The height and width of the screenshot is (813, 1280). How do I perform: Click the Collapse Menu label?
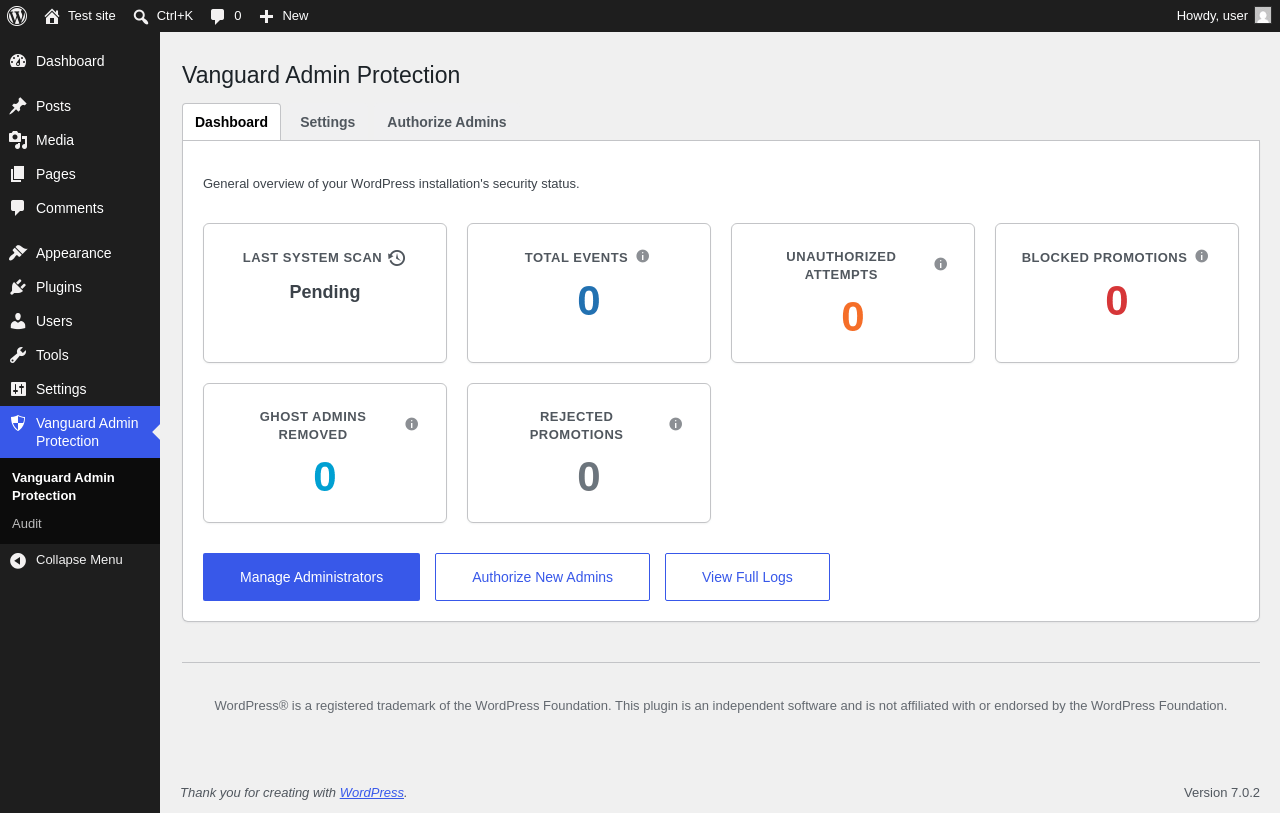click(x=79, y=560)
